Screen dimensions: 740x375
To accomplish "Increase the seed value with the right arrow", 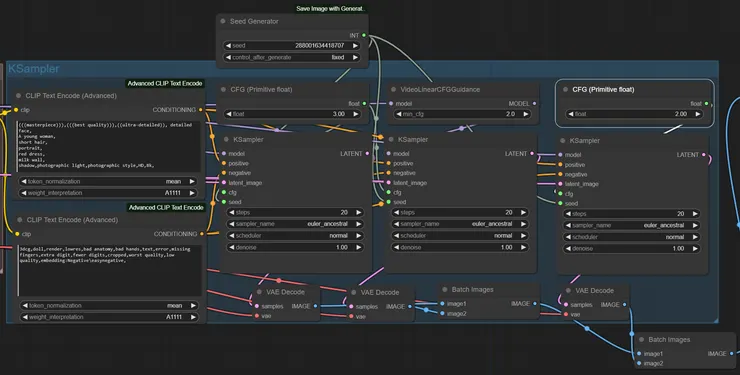I will [x=355, y=46].
